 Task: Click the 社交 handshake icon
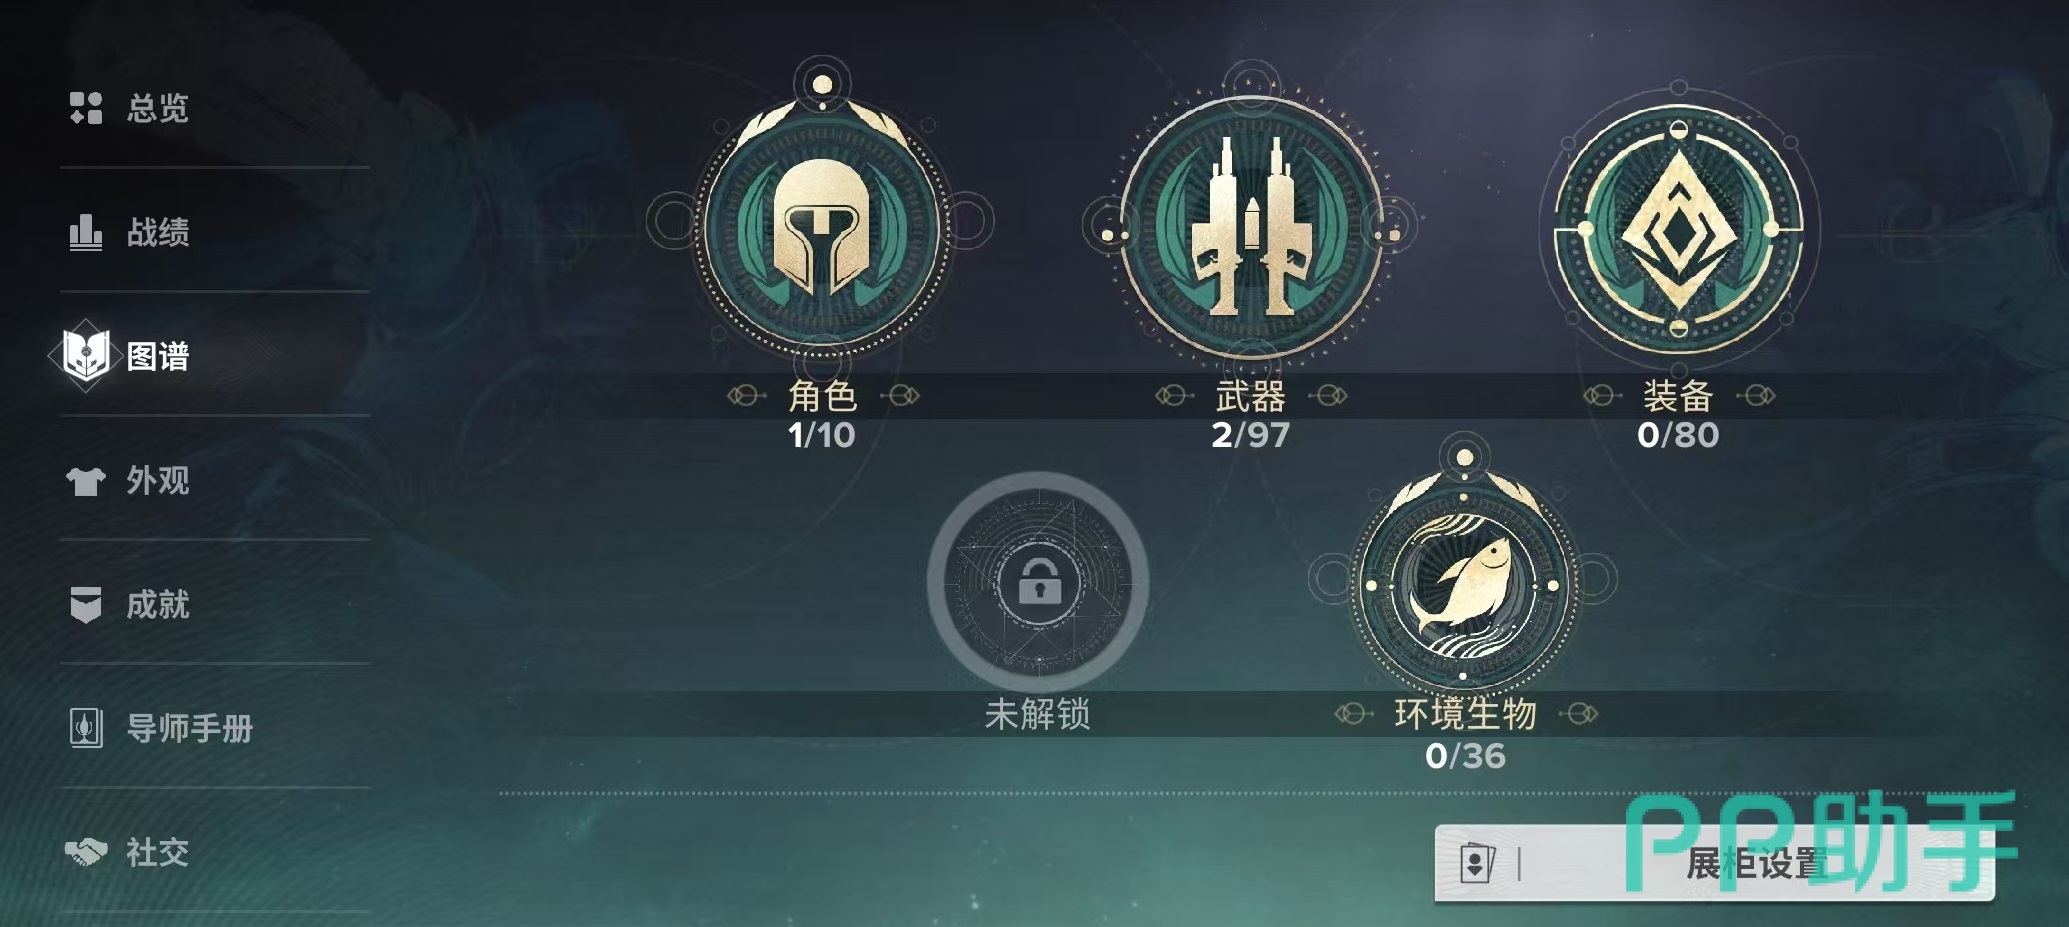coord(86,852)
